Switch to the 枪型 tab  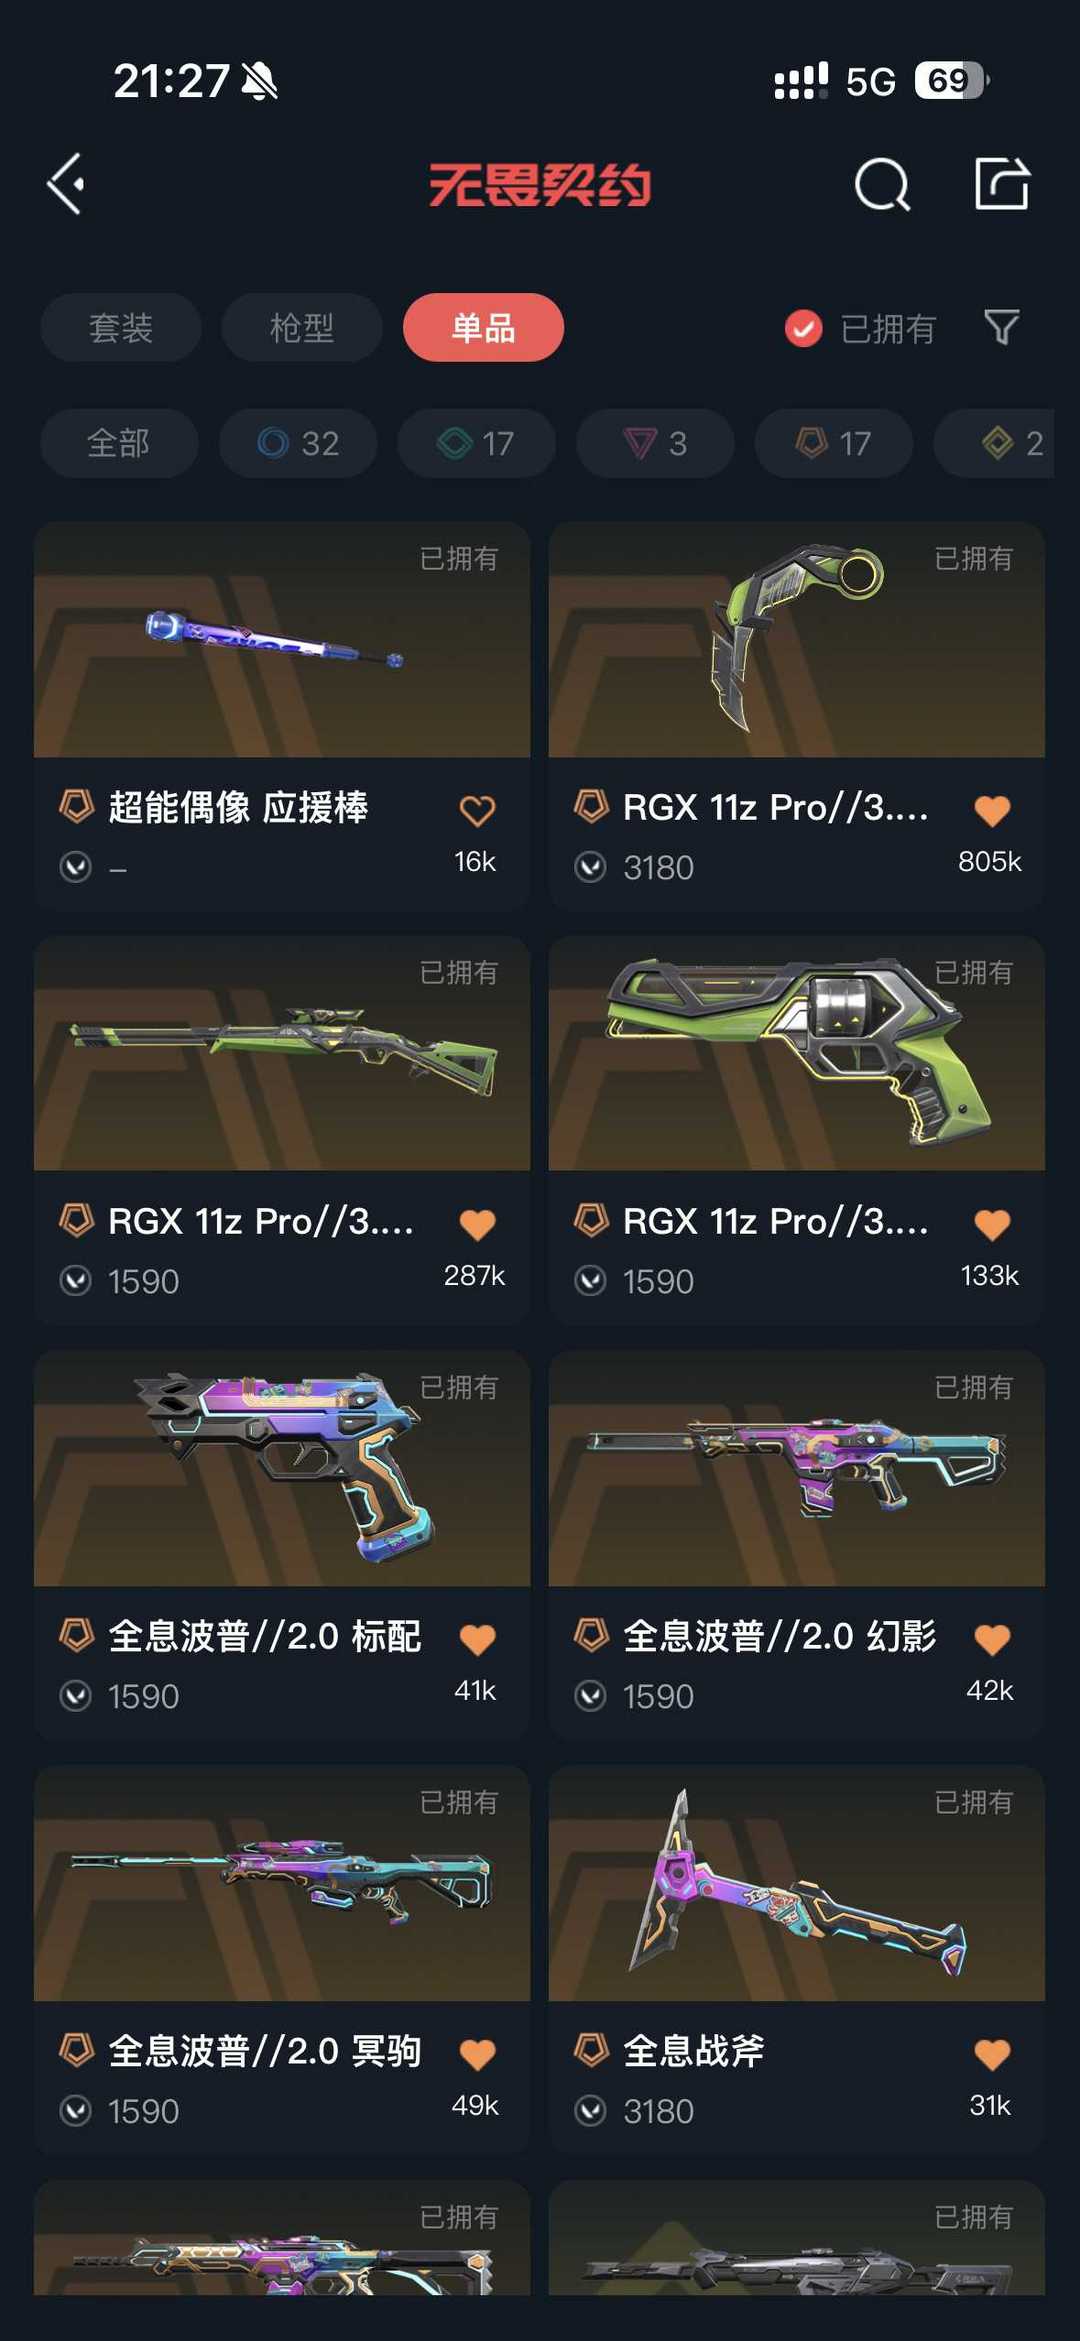(302, 328)
